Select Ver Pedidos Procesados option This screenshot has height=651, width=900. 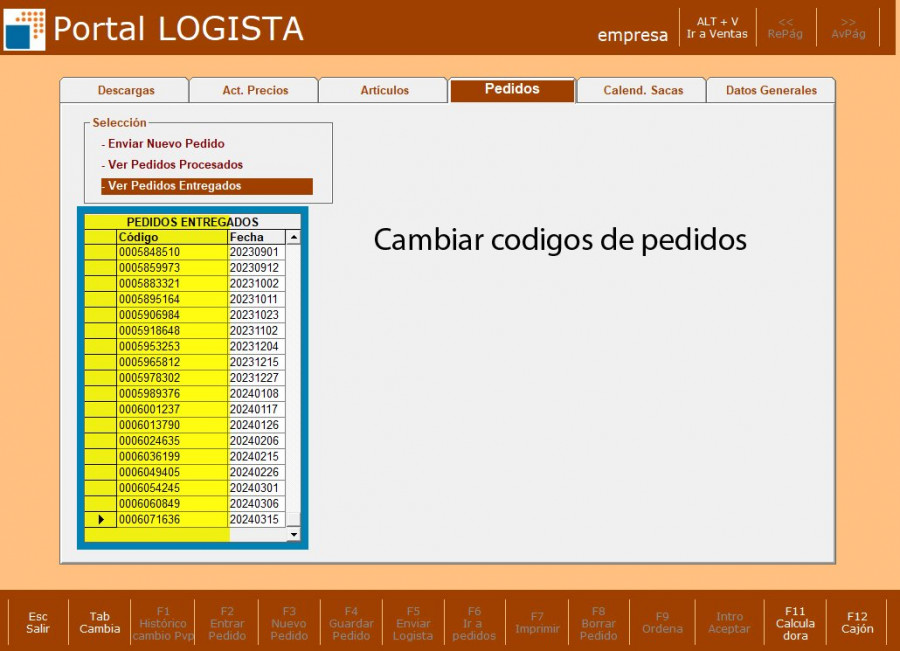pyautogui.click(x=175, y=165)
